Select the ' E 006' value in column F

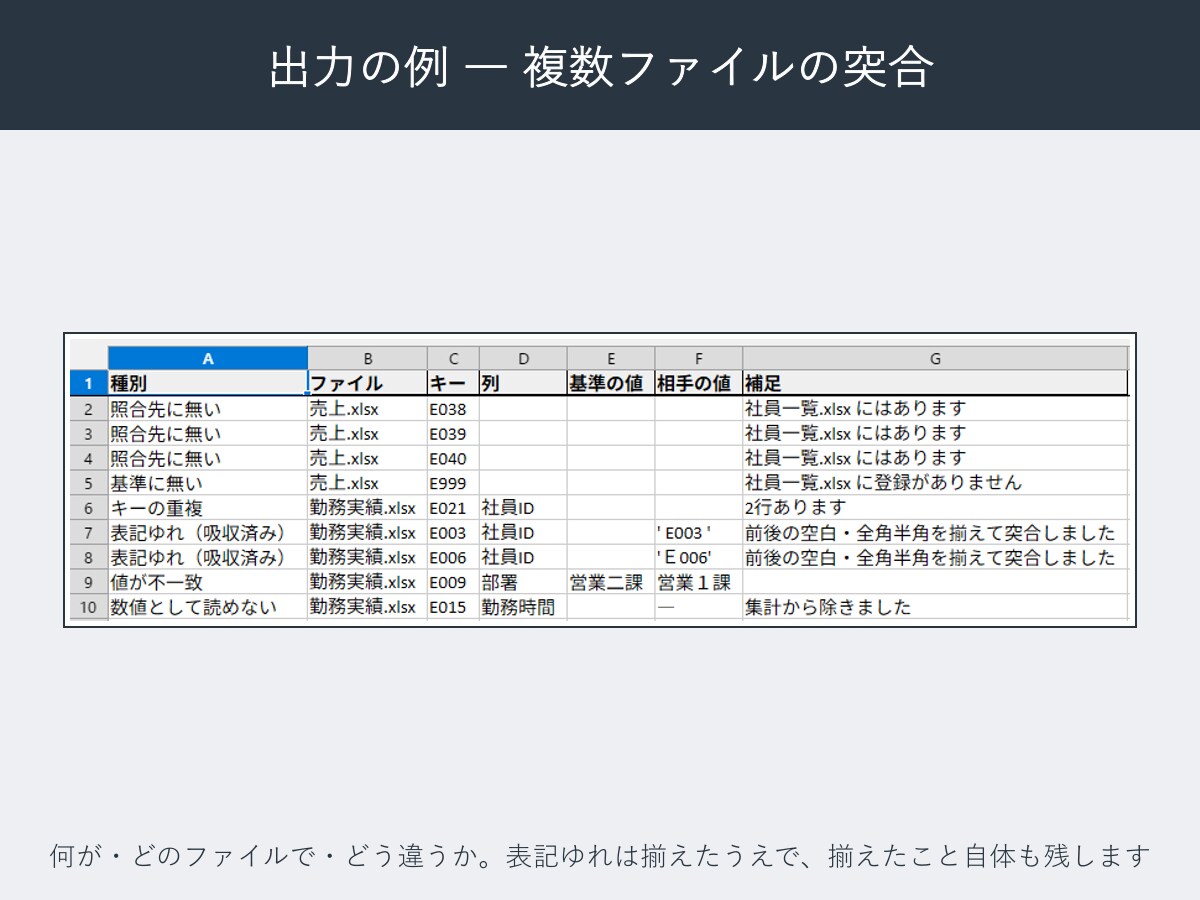point(699,558)
